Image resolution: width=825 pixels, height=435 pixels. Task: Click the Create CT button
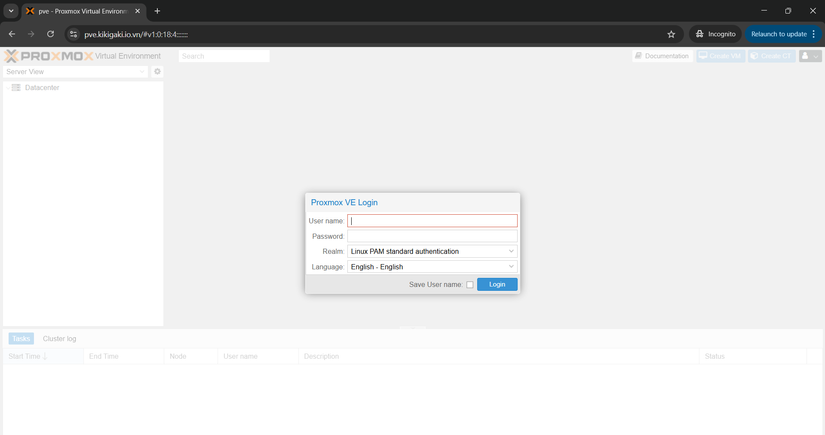771,56
